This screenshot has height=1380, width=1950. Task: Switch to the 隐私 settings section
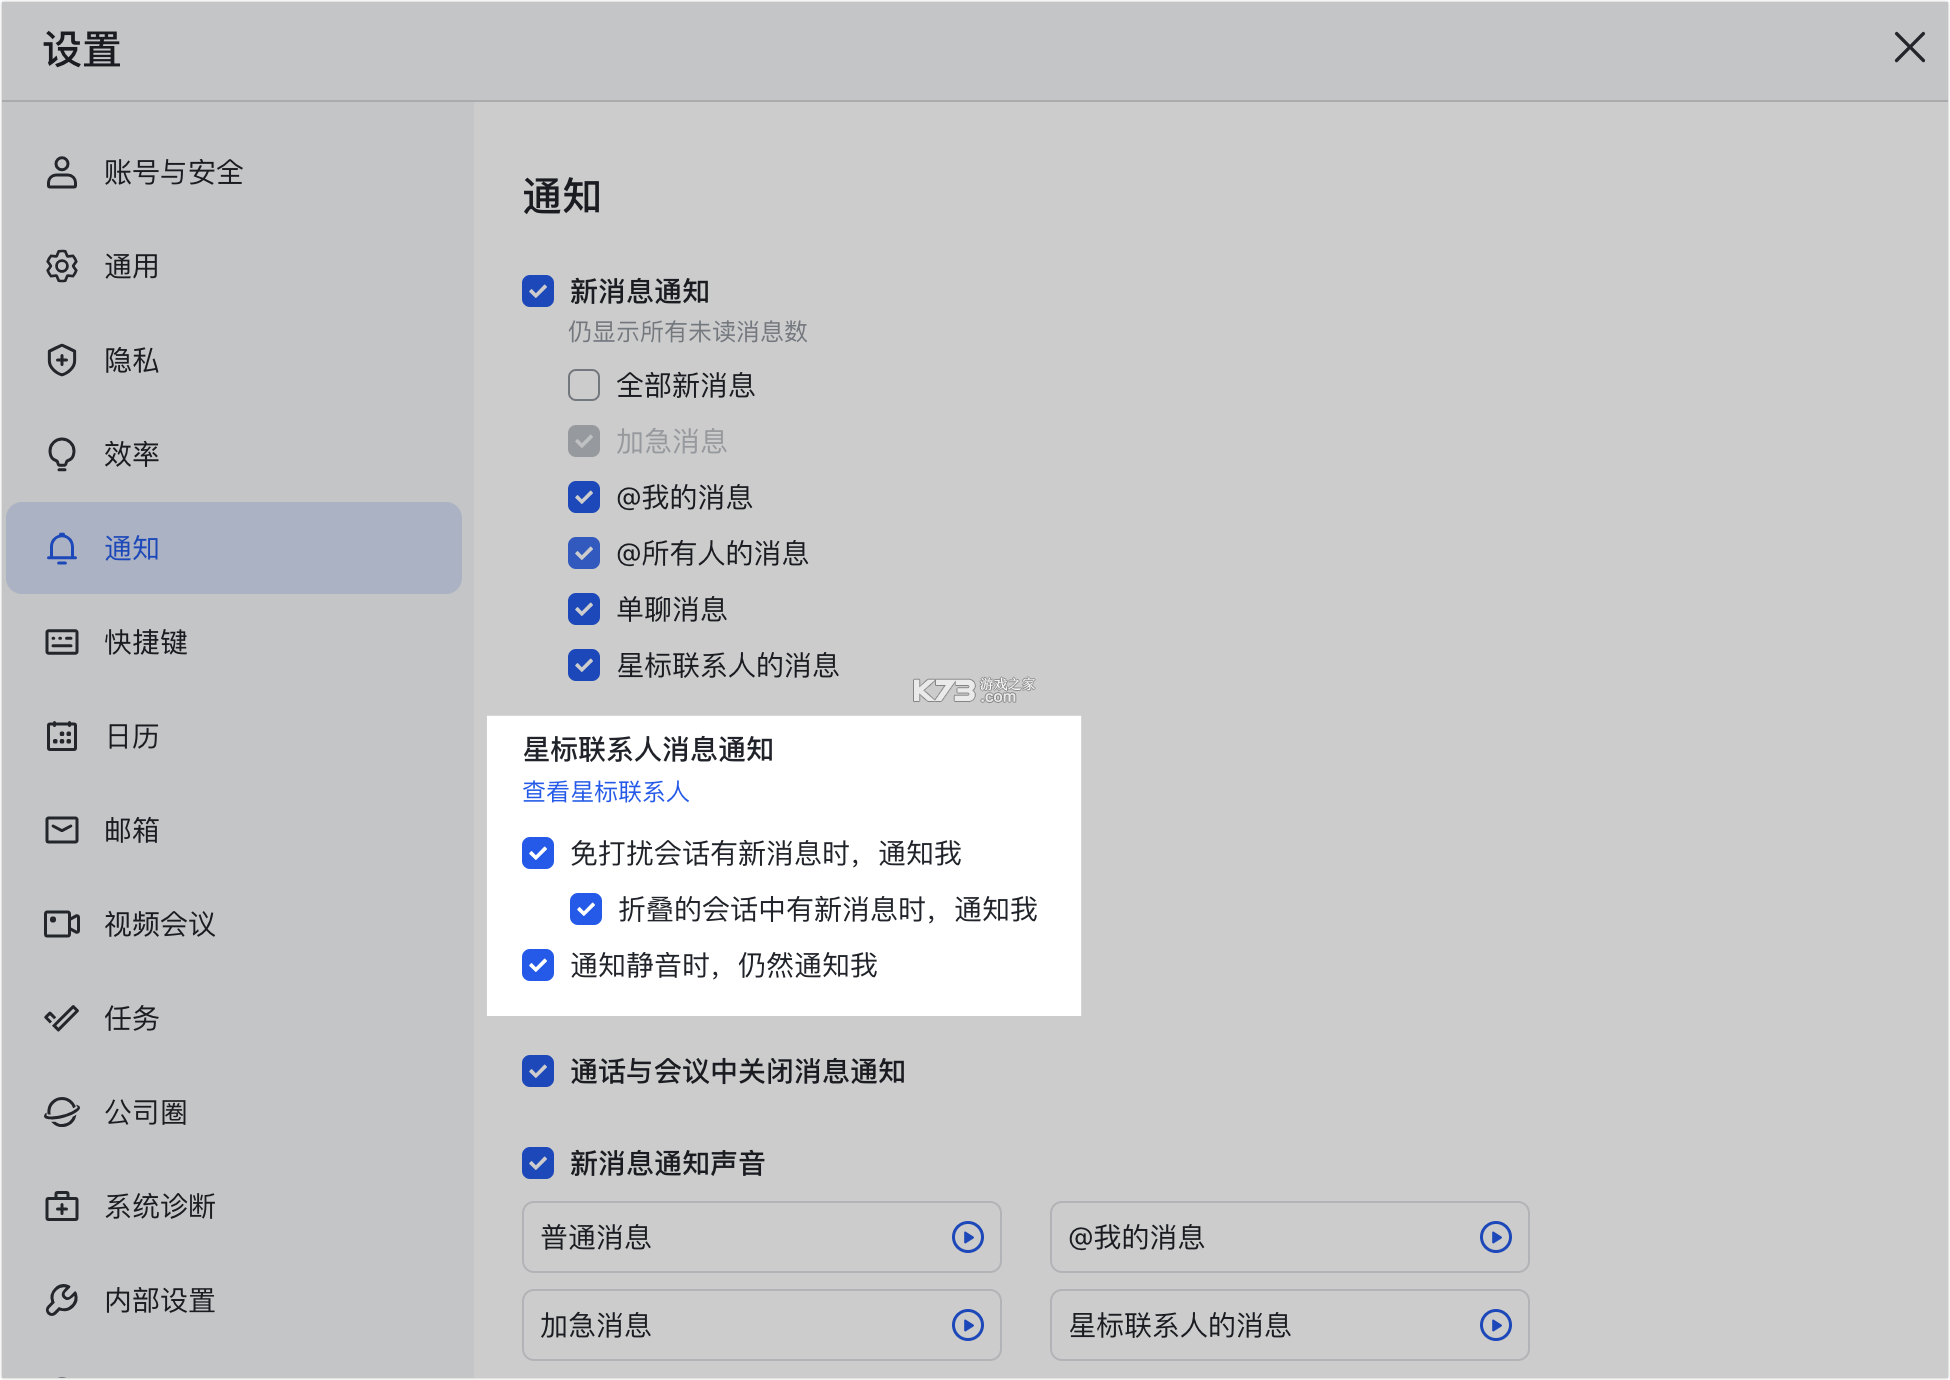(x=234, y=360)
